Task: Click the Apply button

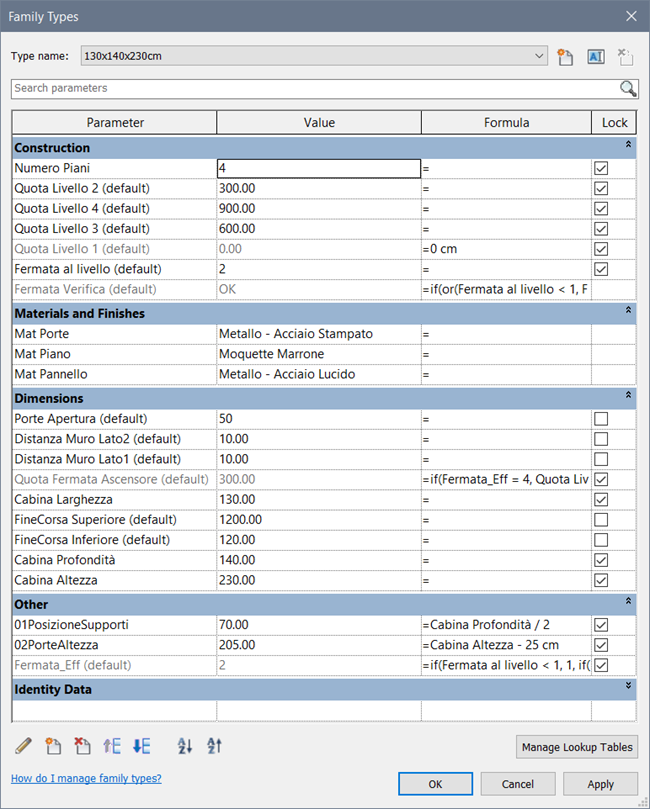Action: click(x=600, y=784)
